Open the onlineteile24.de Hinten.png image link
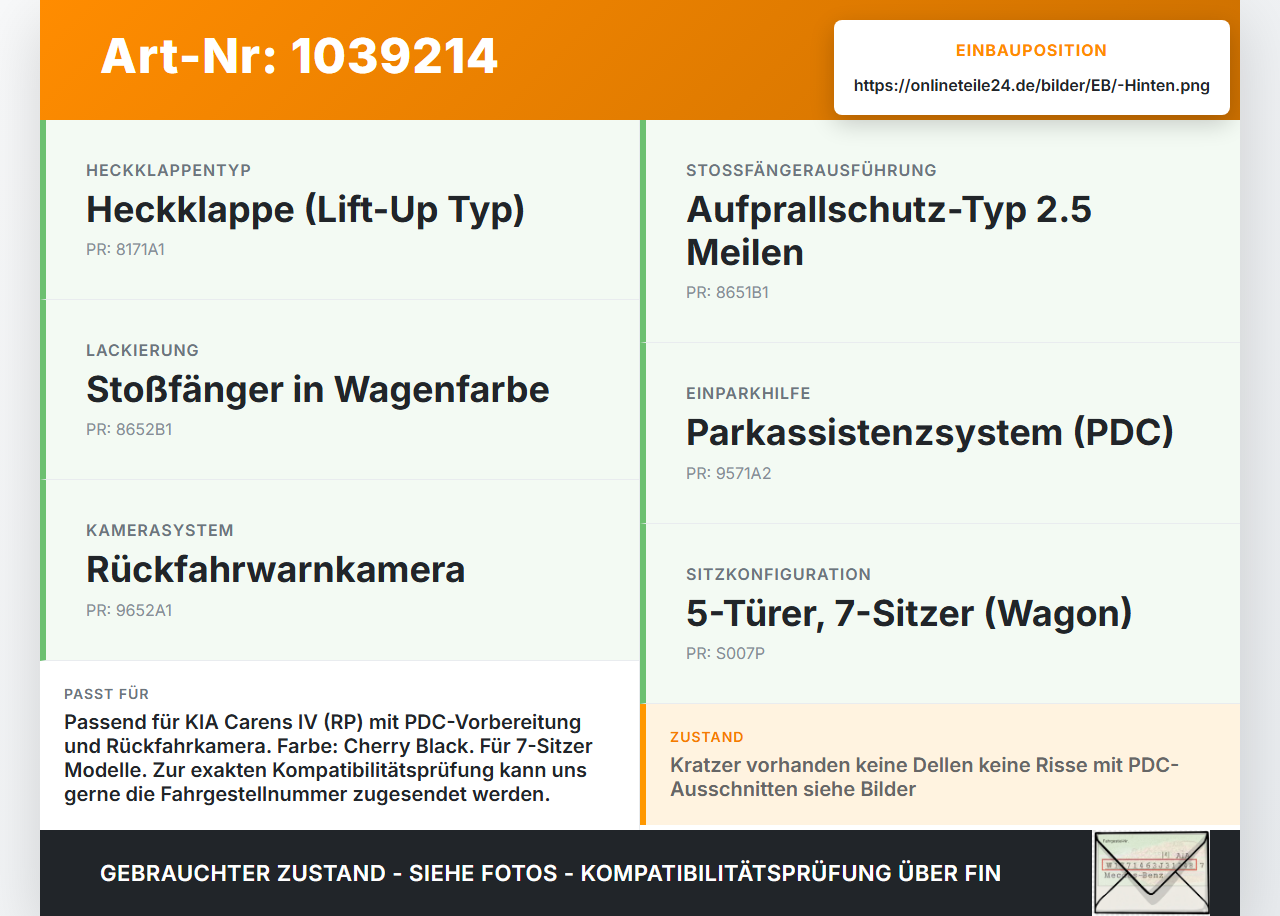This screenshot has height=916, width=1280. coord(1031,86)
